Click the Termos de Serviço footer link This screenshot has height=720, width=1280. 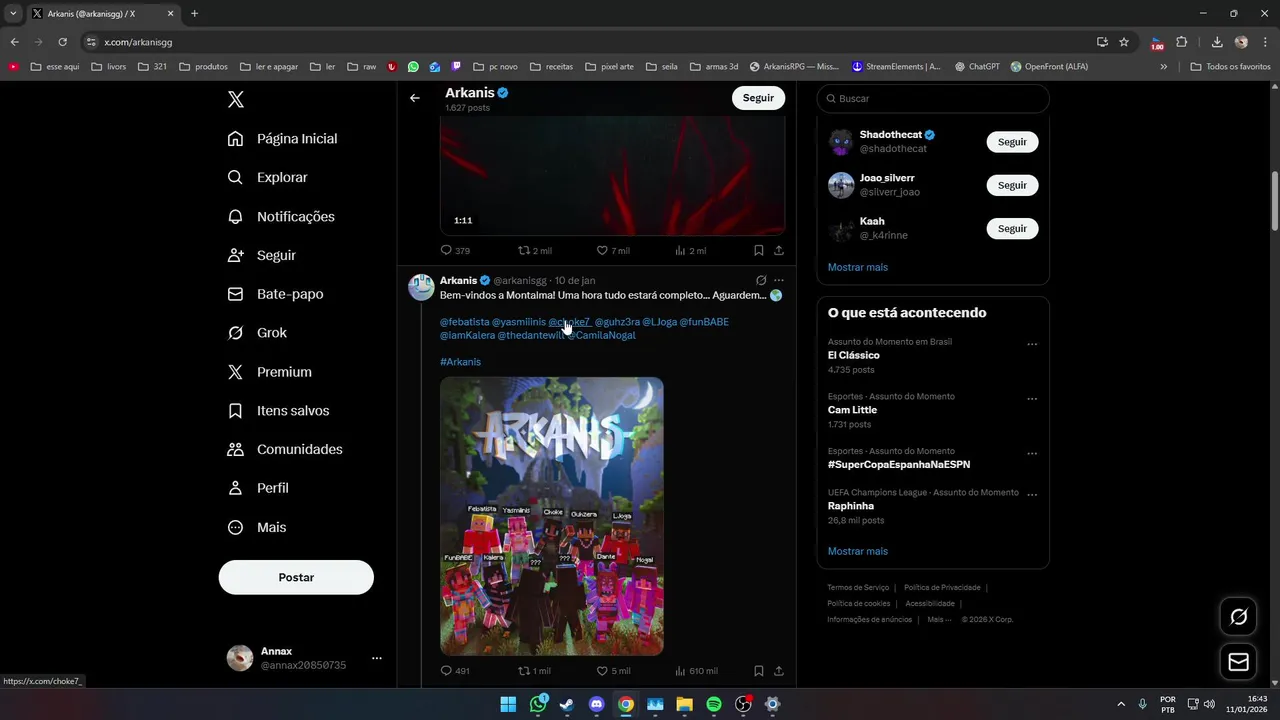[858, 588]
